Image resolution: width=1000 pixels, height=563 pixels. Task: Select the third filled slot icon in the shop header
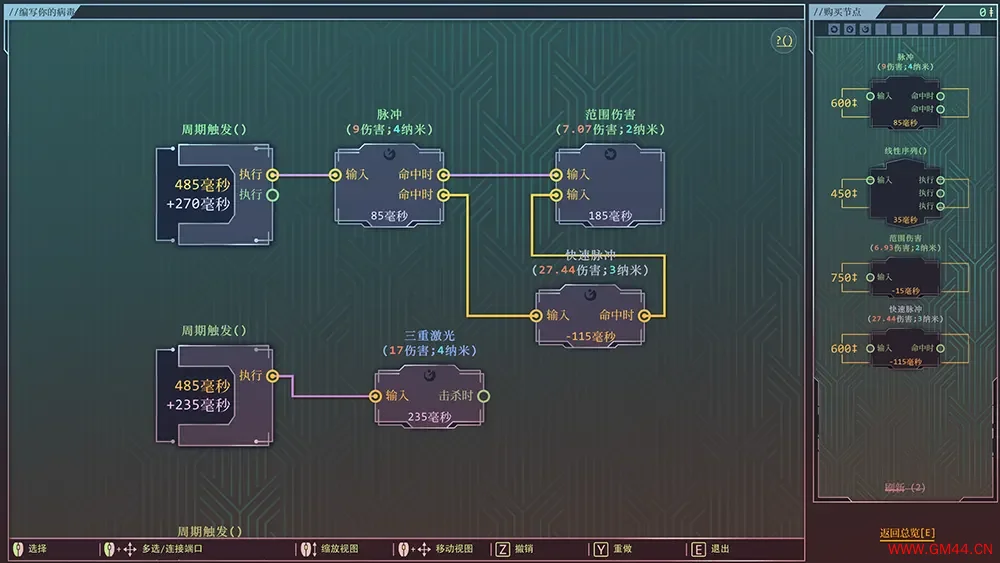coord(865,29)
